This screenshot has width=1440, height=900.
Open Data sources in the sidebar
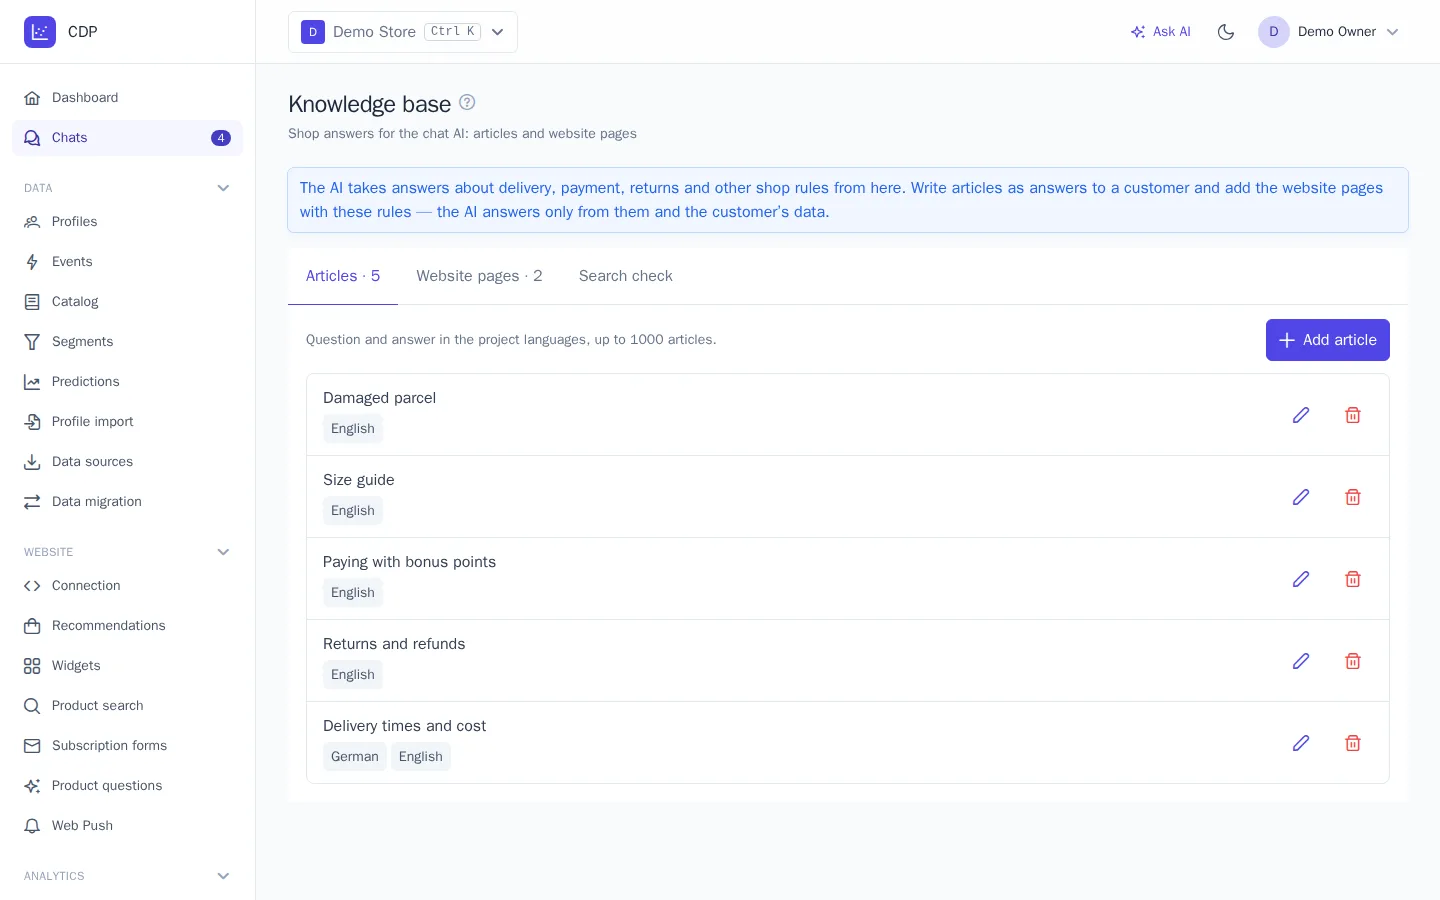pos(127,462)
